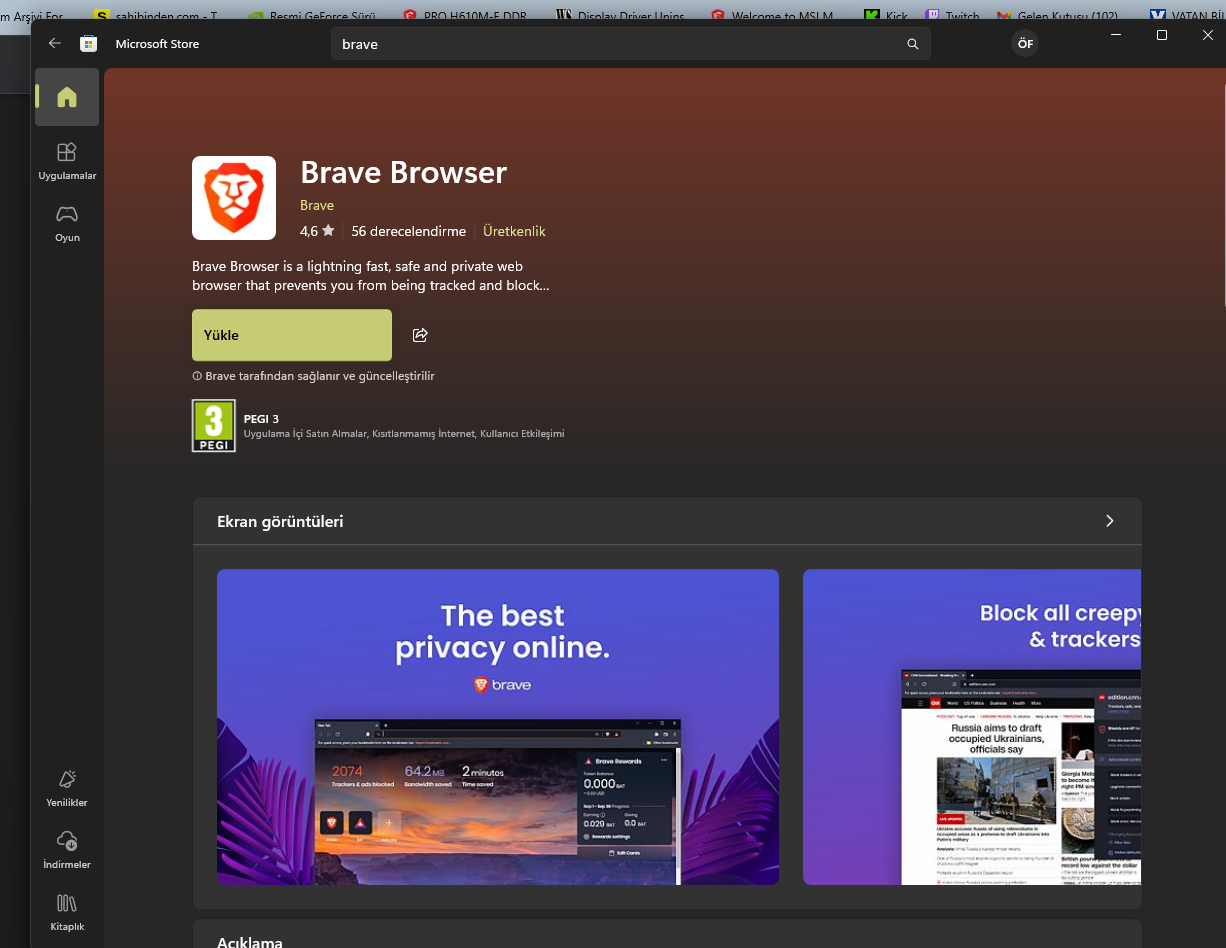Open Kitaplık in the sidebar

(67, 912)
